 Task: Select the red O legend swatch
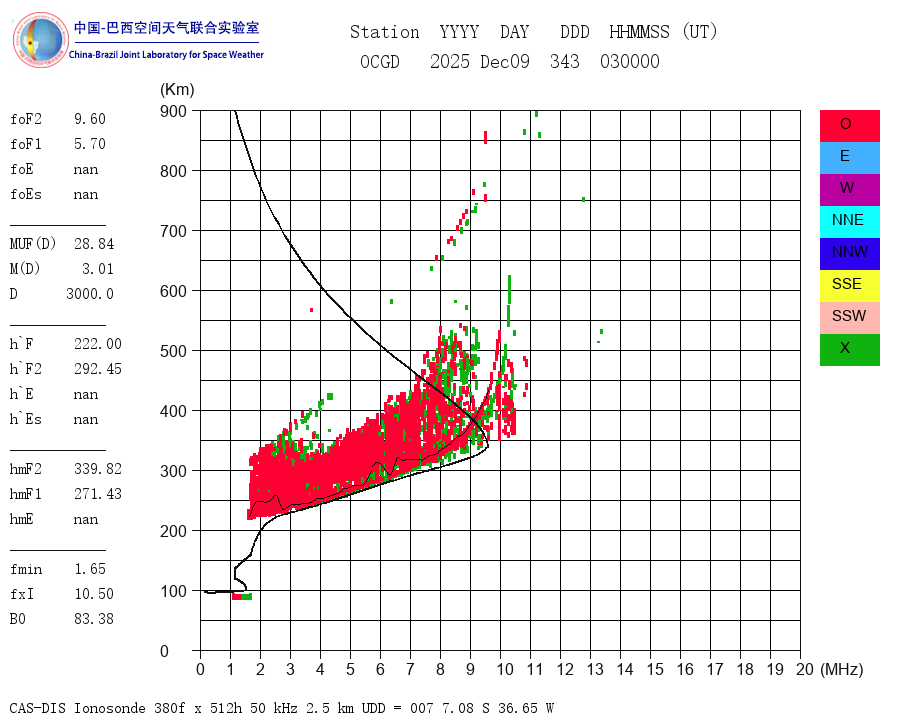pyautogui.click(x=849, y=126)
